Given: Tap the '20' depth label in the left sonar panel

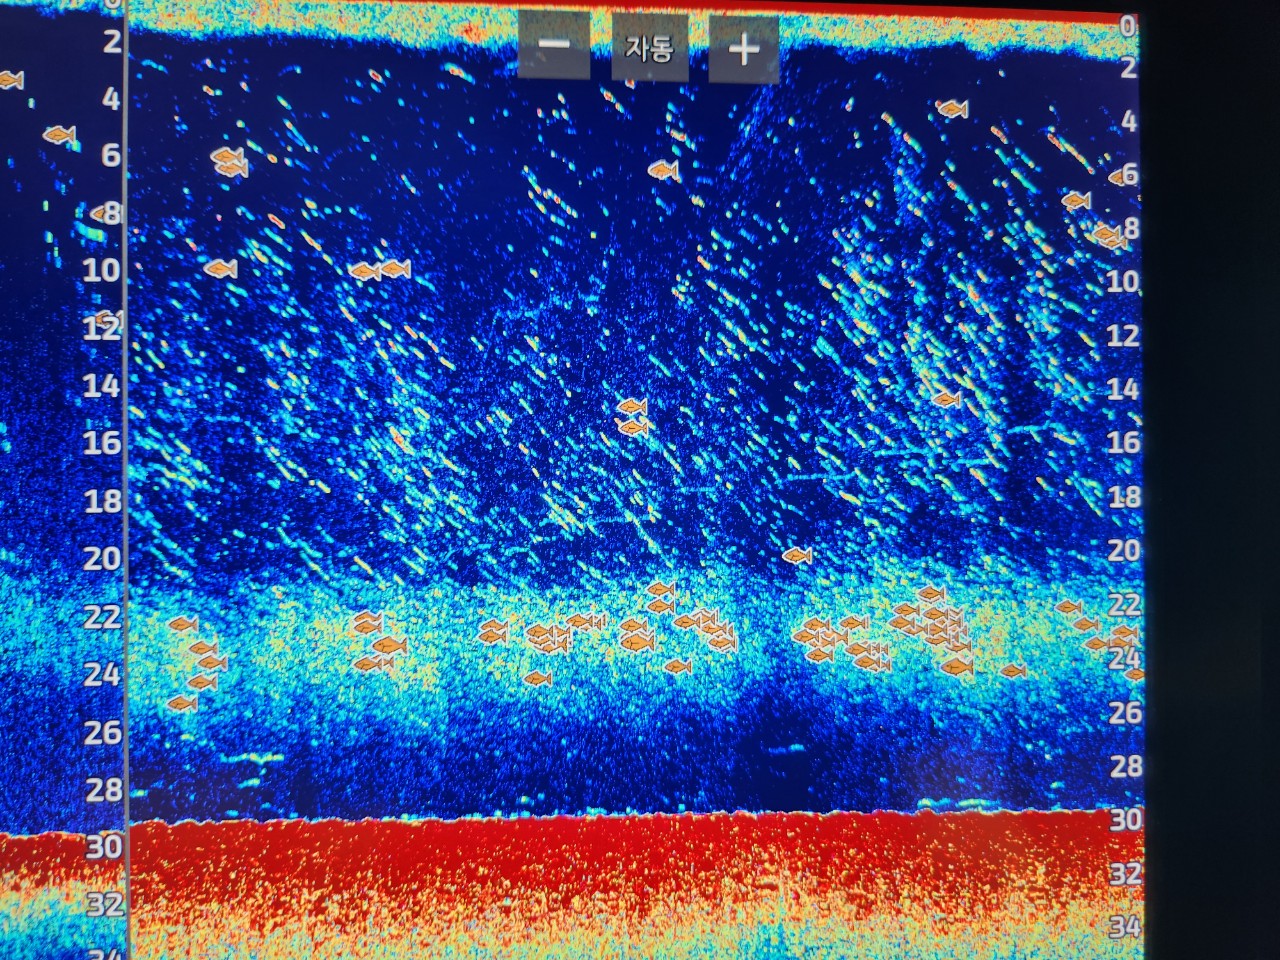Looking at the screenshot, I should coord(102,559).
